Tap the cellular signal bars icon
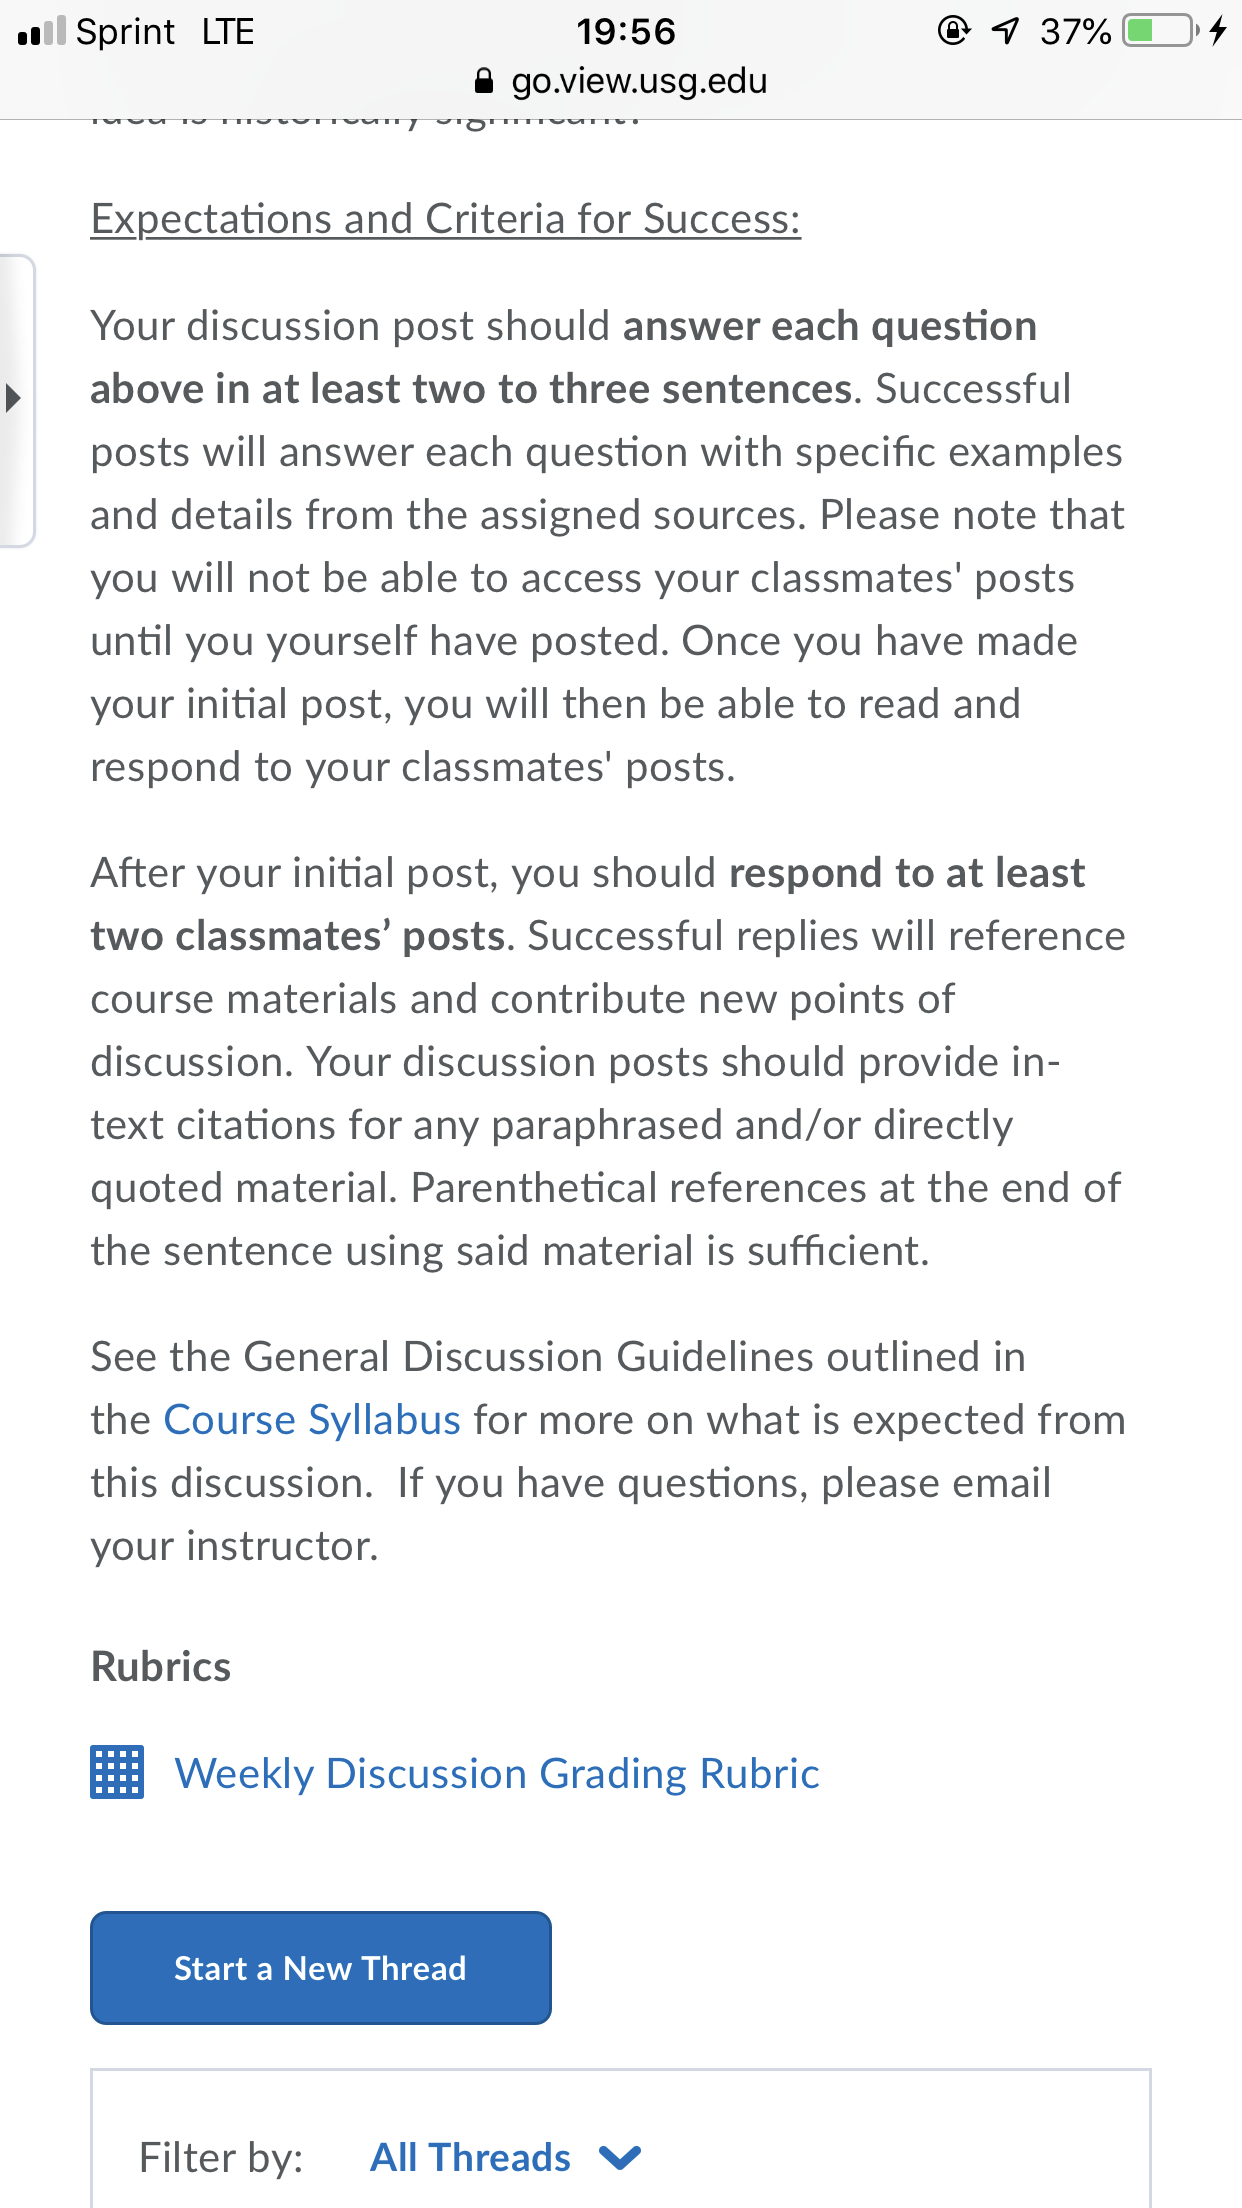The height and width of the screenshot is (2208, 1242). point(41,31)
